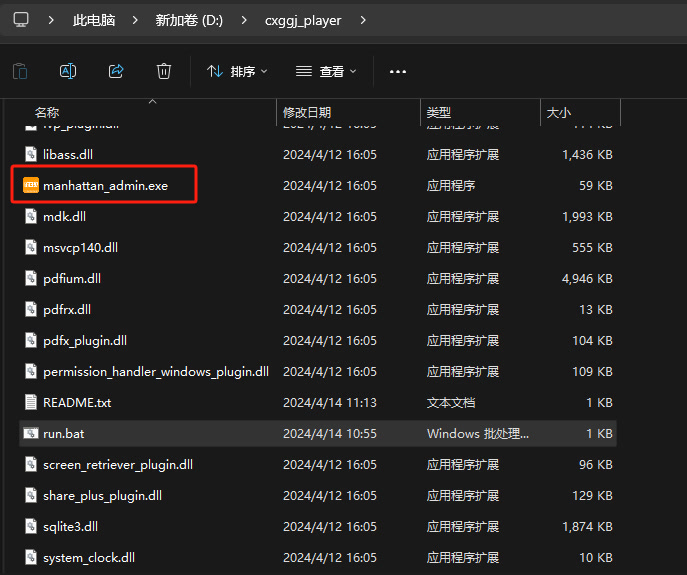
Task: Select file name msvcp140.dll
Action: click(81, 248)
